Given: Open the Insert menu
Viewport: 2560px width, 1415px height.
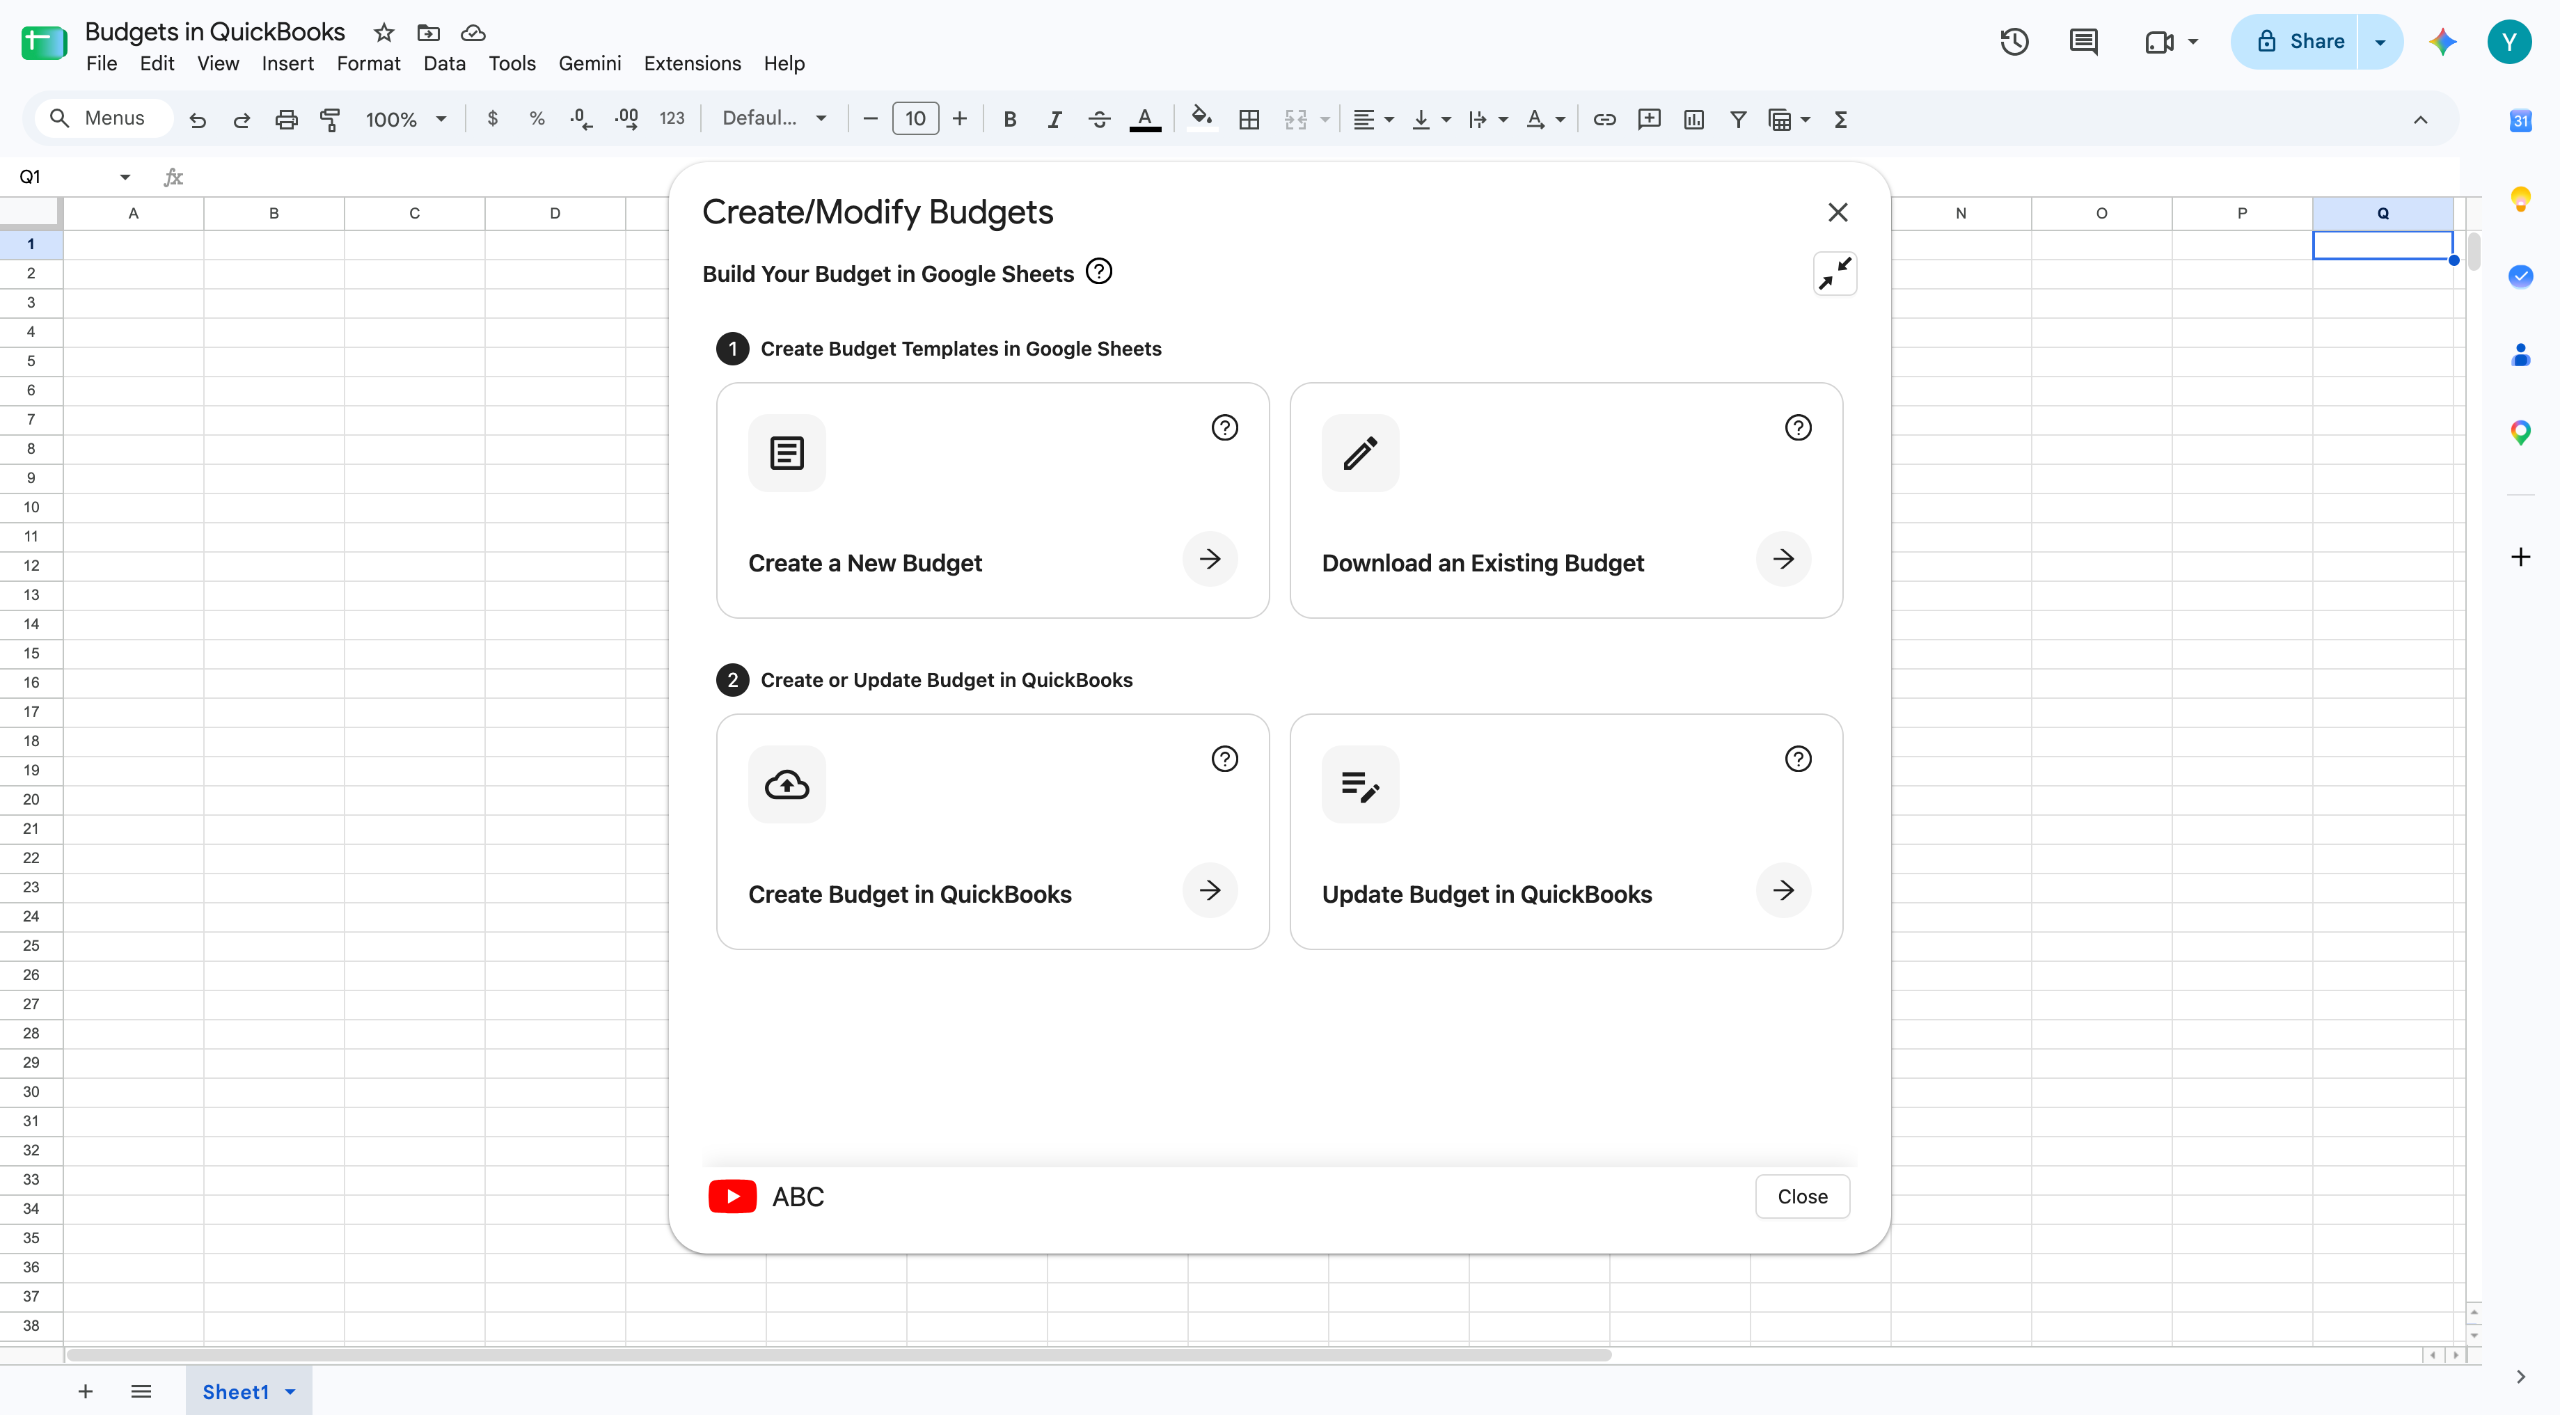Looking at the screenshot, I should pyautogui.click(x=288, y=64).
